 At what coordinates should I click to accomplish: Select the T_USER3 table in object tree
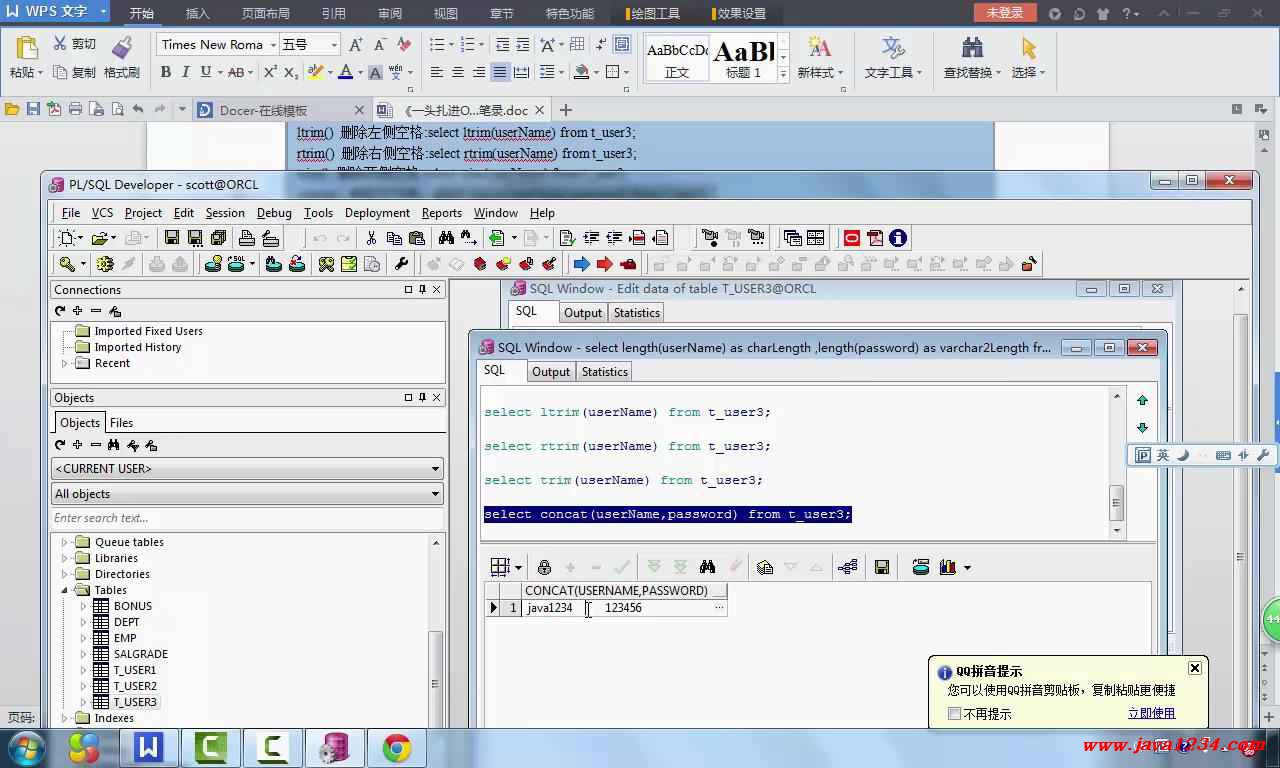coord(135,702)
